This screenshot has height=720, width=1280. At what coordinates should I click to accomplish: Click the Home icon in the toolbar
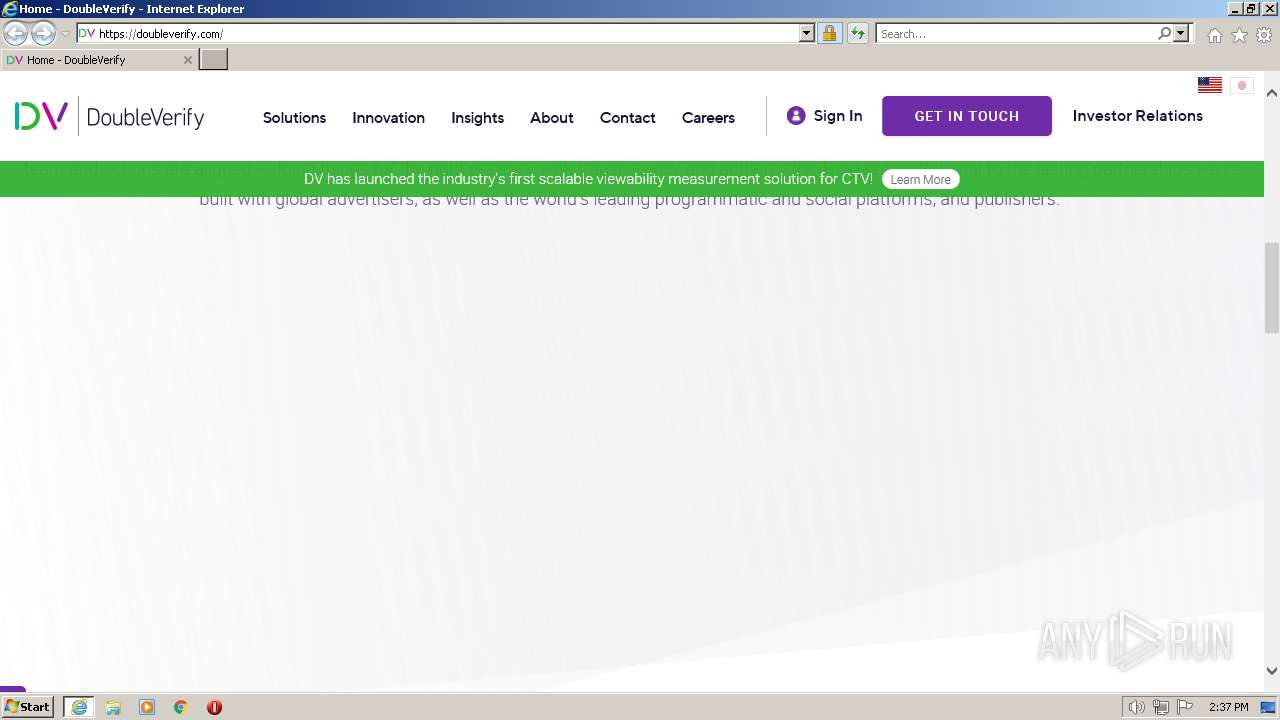click(1214, 35)
